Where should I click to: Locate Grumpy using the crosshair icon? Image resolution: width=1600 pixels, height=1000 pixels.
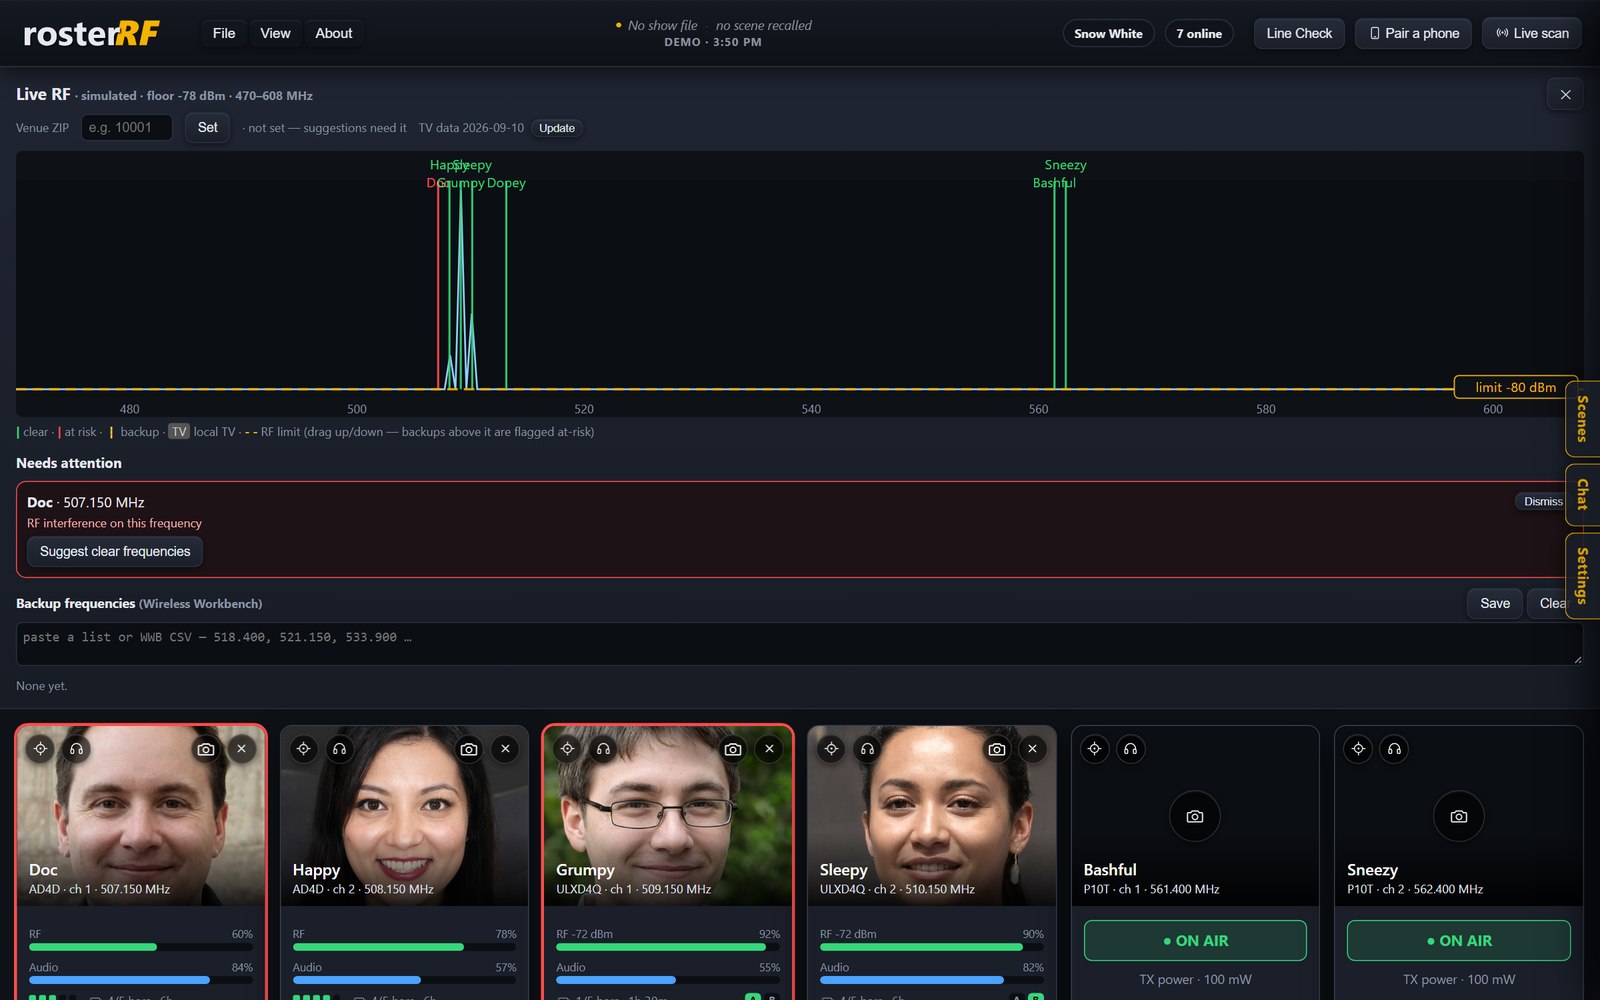coord(567,749)
